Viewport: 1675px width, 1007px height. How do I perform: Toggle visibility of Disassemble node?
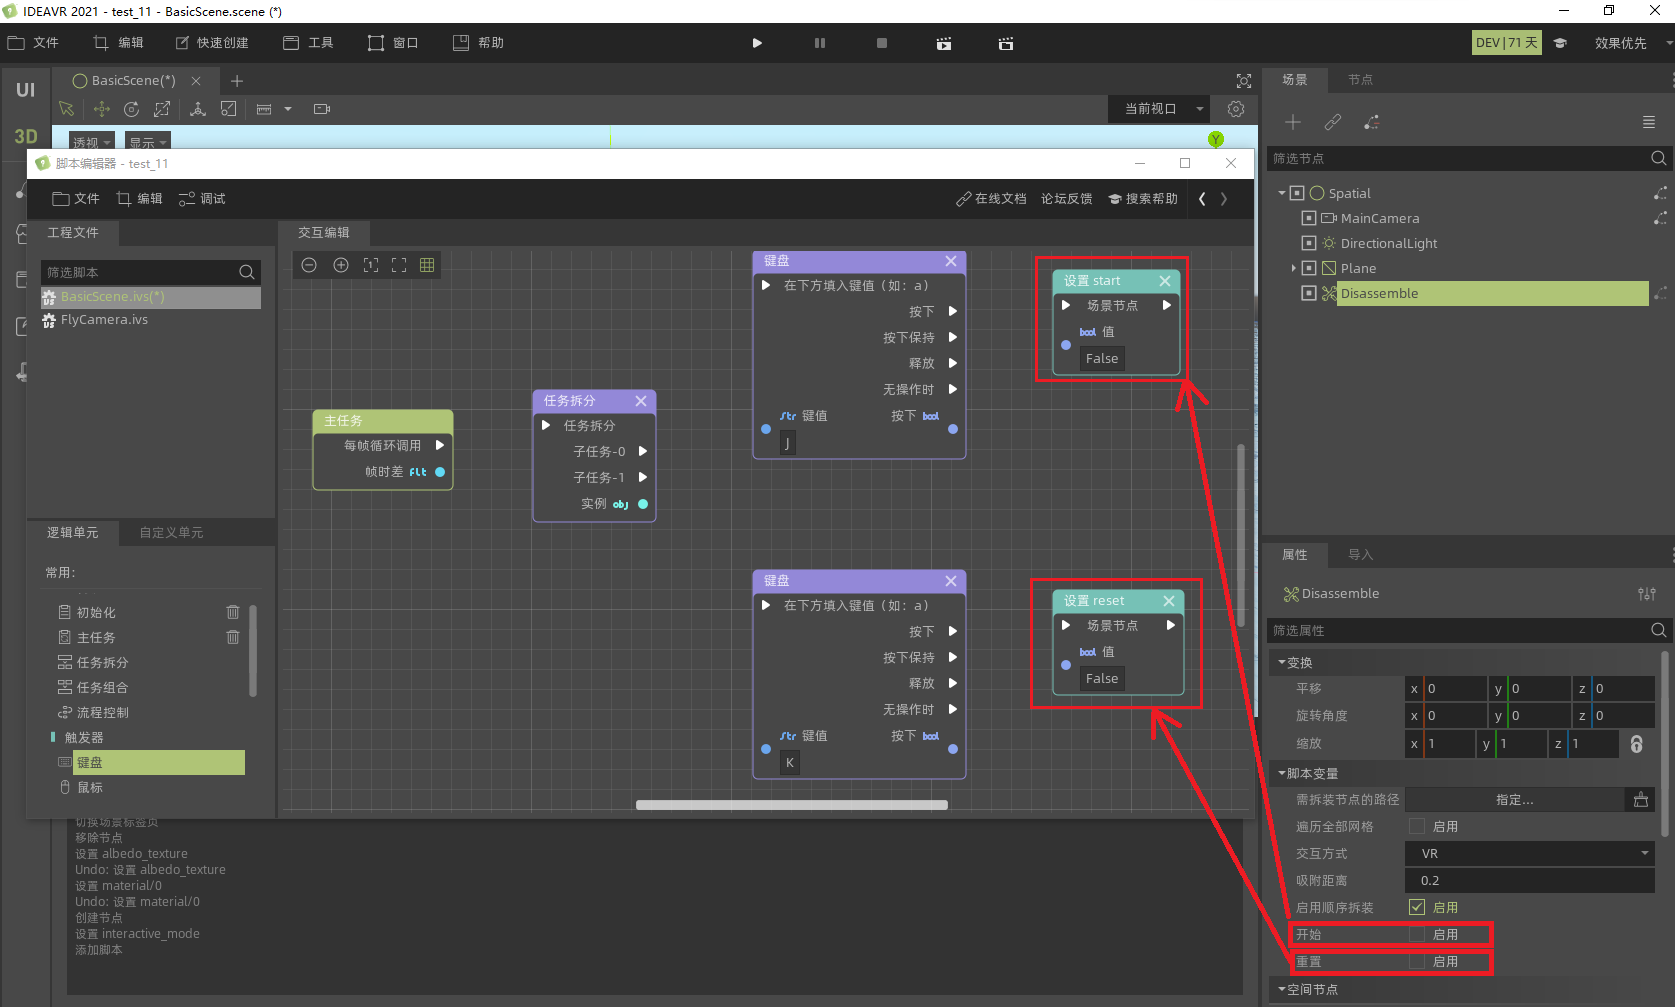[x=1309, y=293]
